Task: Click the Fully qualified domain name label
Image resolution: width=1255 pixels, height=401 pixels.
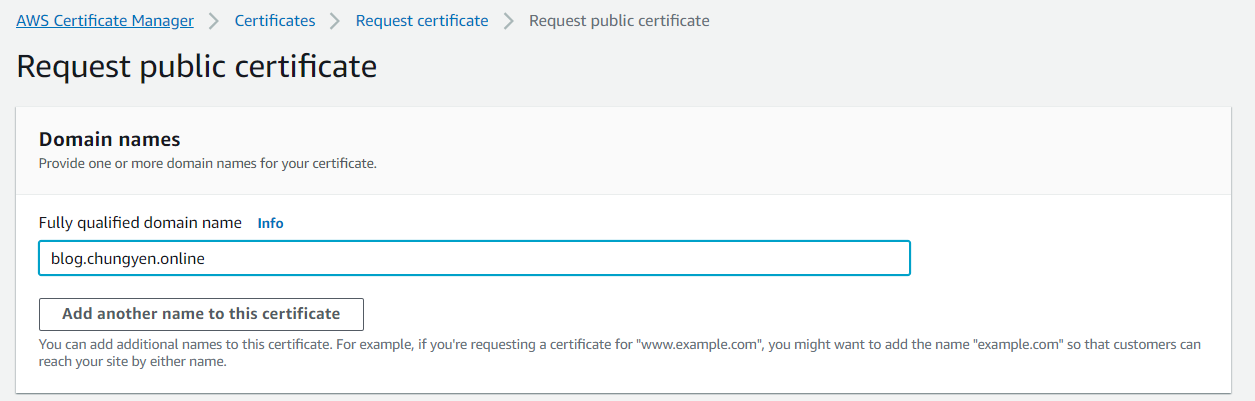Action: coord(140,222)
